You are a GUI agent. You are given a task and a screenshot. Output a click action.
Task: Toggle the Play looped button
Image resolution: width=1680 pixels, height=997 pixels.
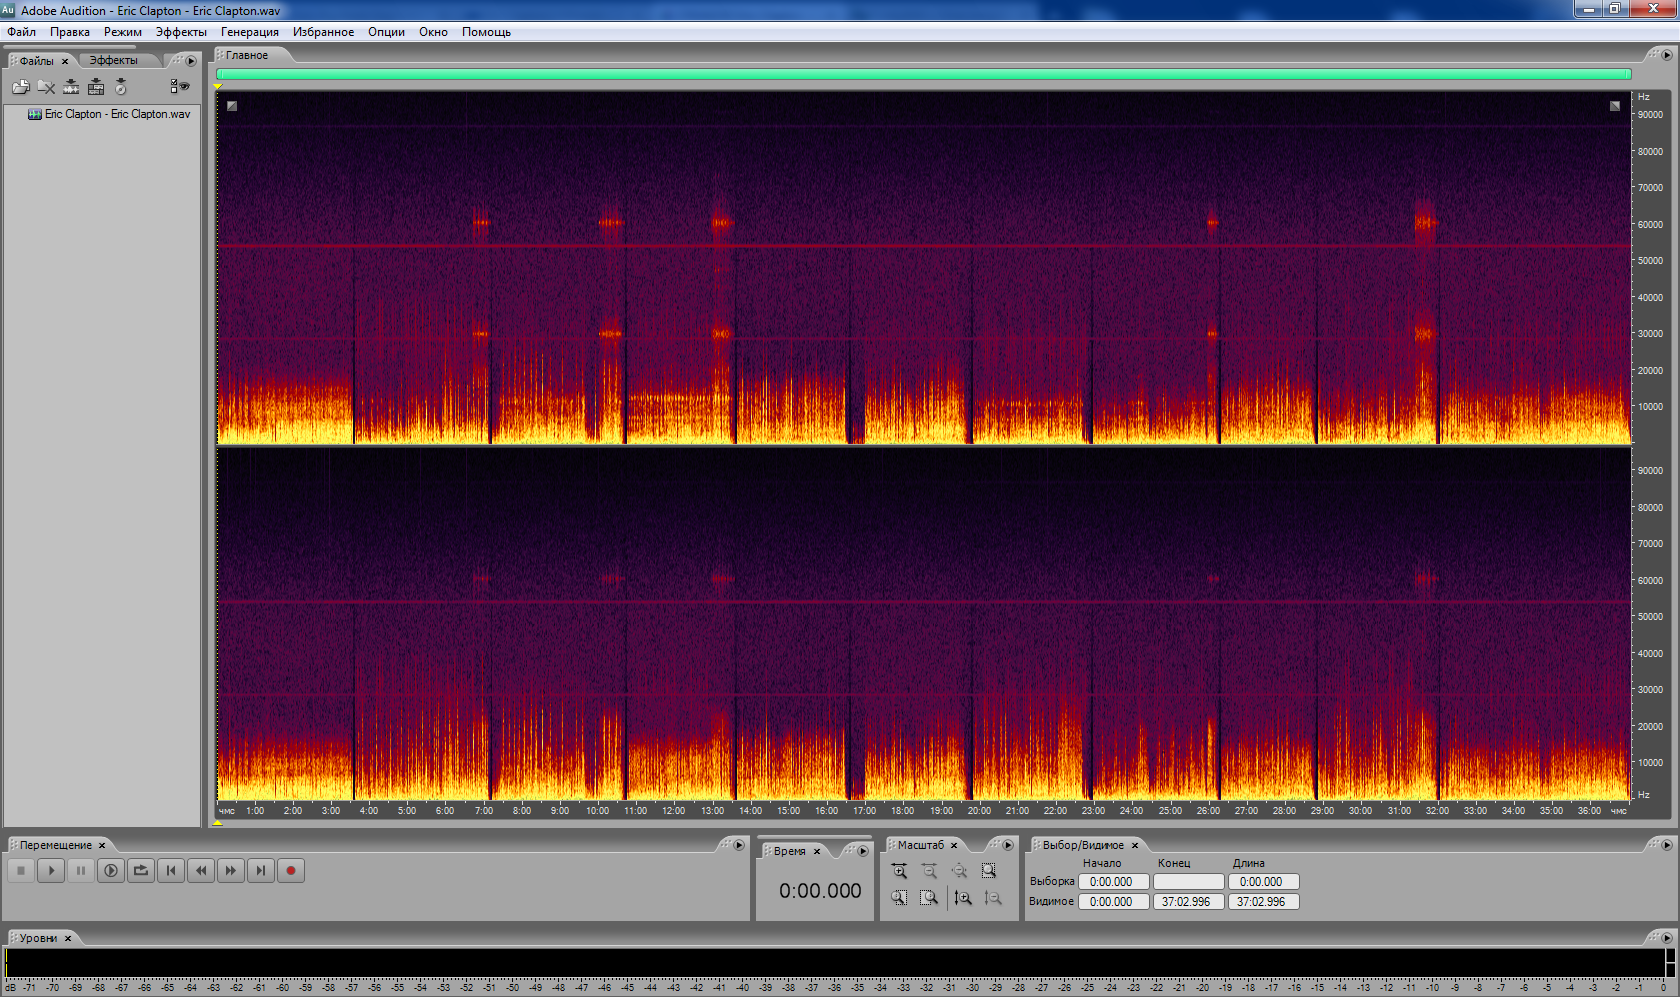(x=141, y=870)
